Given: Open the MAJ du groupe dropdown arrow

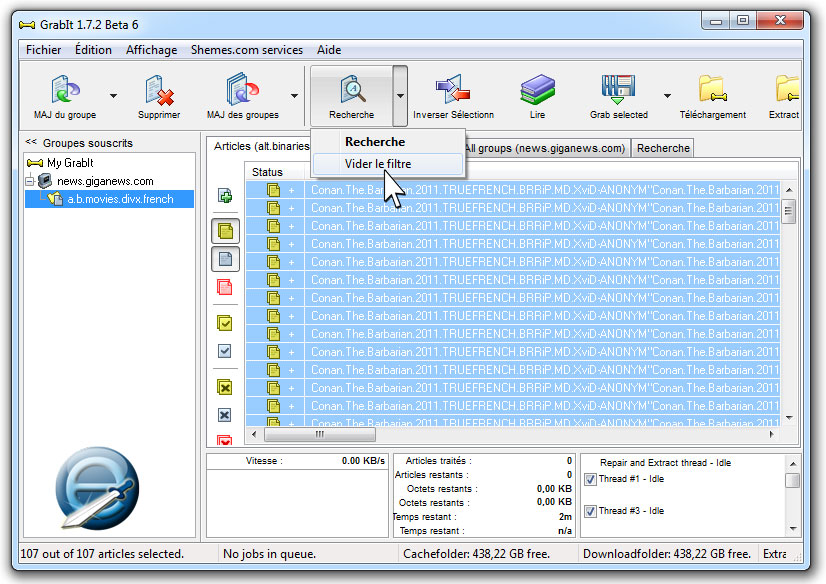Looking at the screenshot, I should 113,96.
